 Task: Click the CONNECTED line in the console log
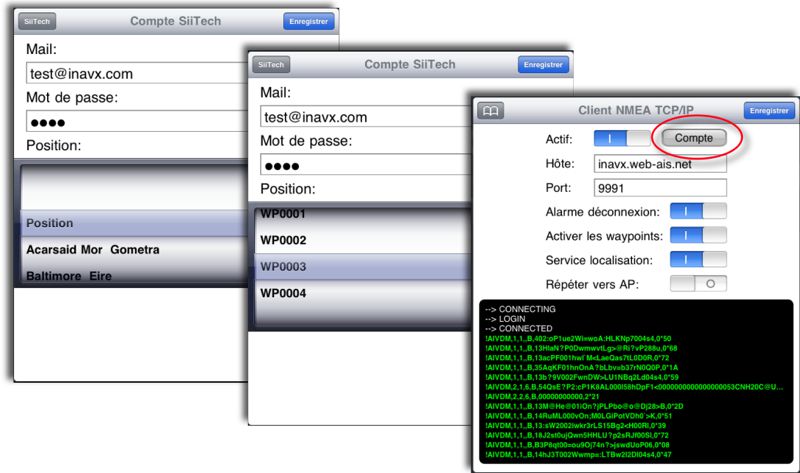(518, 329)
